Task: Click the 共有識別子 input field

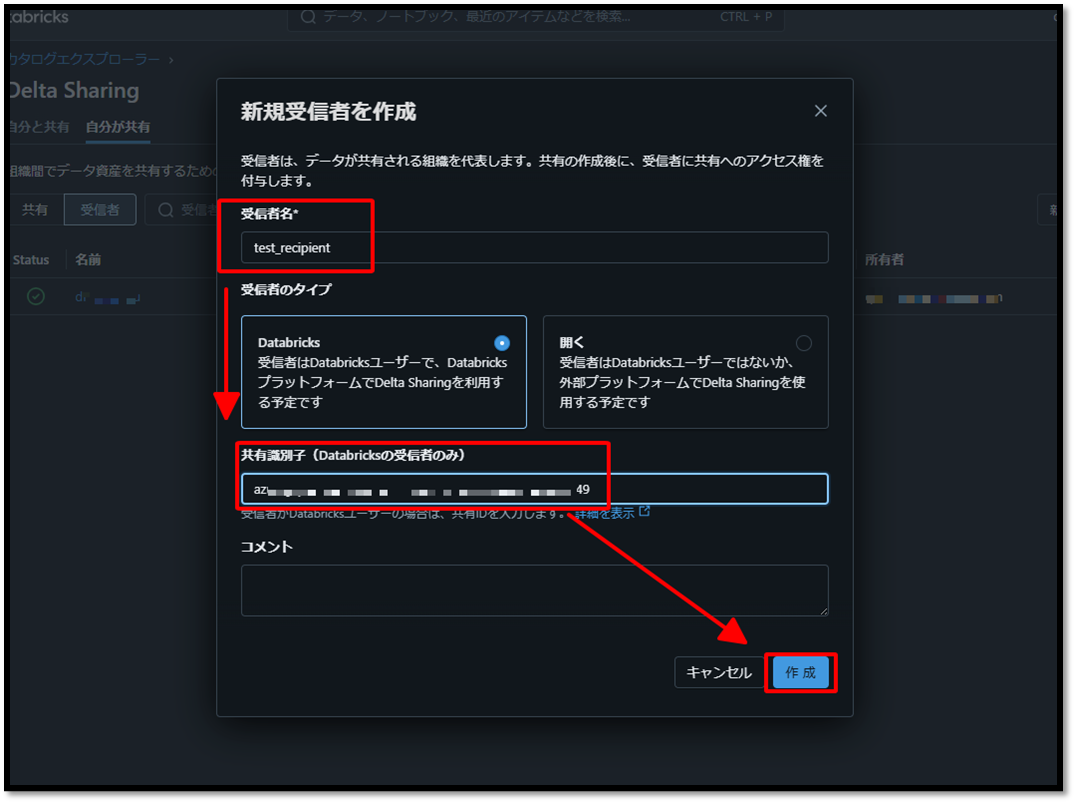Action: coord(534,489)
